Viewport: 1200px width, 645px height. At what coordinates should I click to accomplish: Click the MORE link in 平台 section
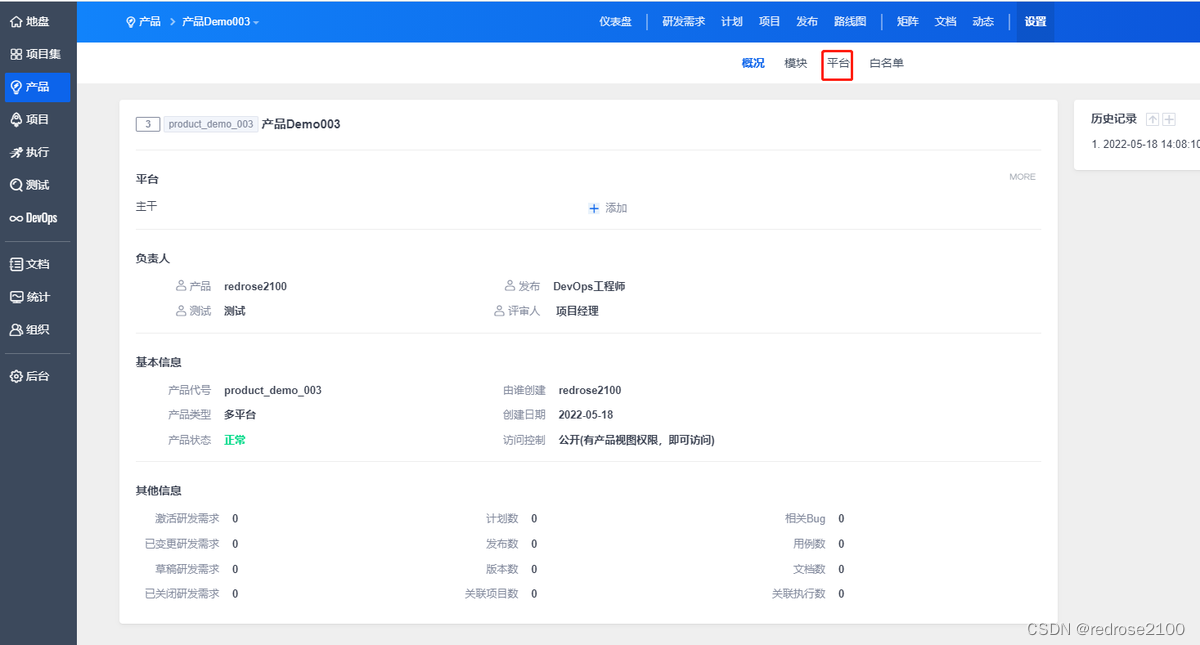[x=1022, y=177]
